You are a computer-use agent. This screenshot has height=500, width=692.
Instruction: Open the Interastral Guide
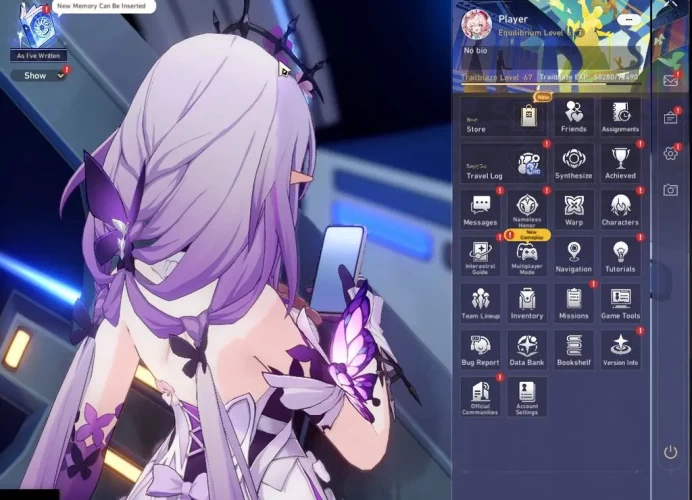(480, 257)
